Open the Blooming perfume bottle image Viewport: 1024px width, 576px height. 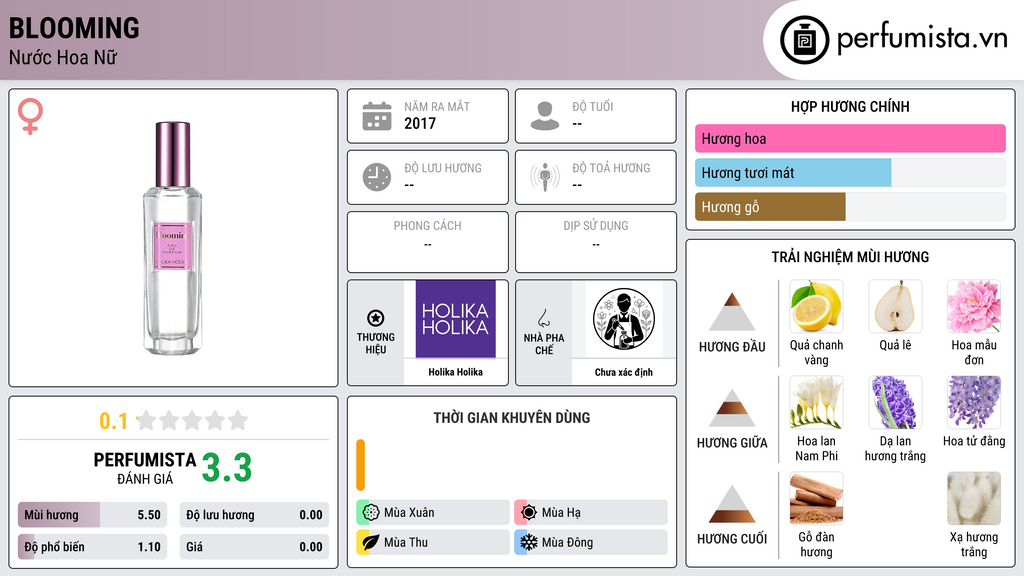[173, 238]
